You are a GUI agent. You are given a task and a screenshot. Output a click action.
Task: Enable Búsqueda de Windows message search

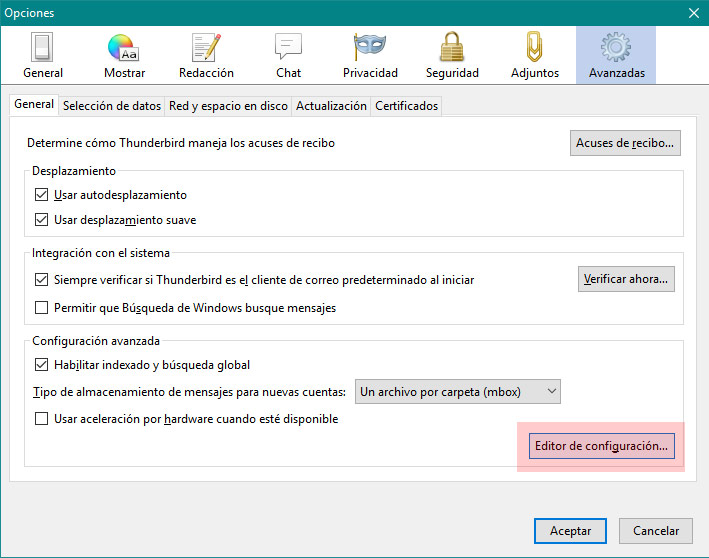[42, 308]
